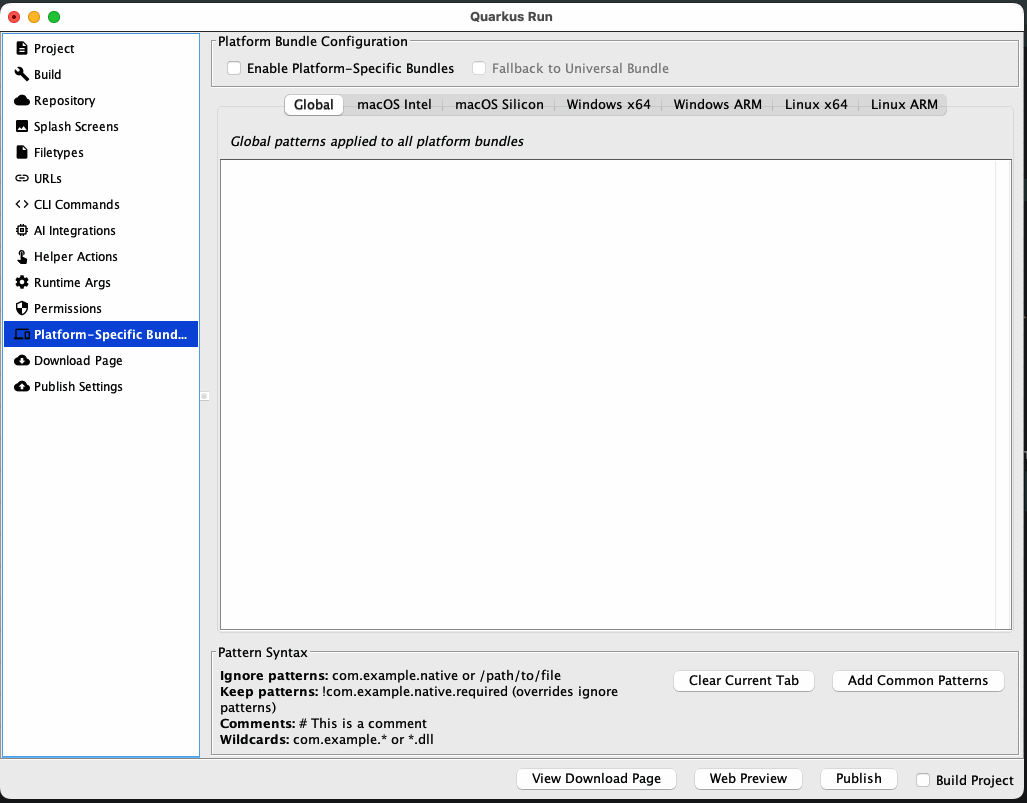Viewport: 1027px width, 803px height.
Task: Click the Splash Screens image icon
Action: coord(22,126)
